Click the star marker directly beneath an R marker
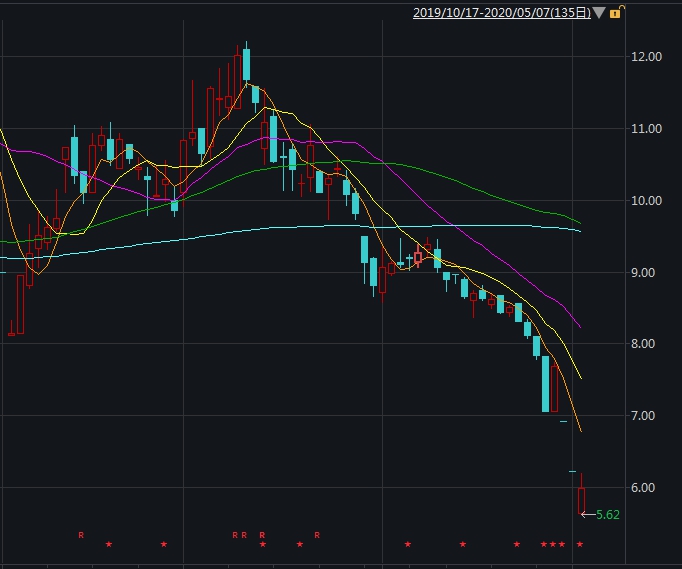 (263, 544)
